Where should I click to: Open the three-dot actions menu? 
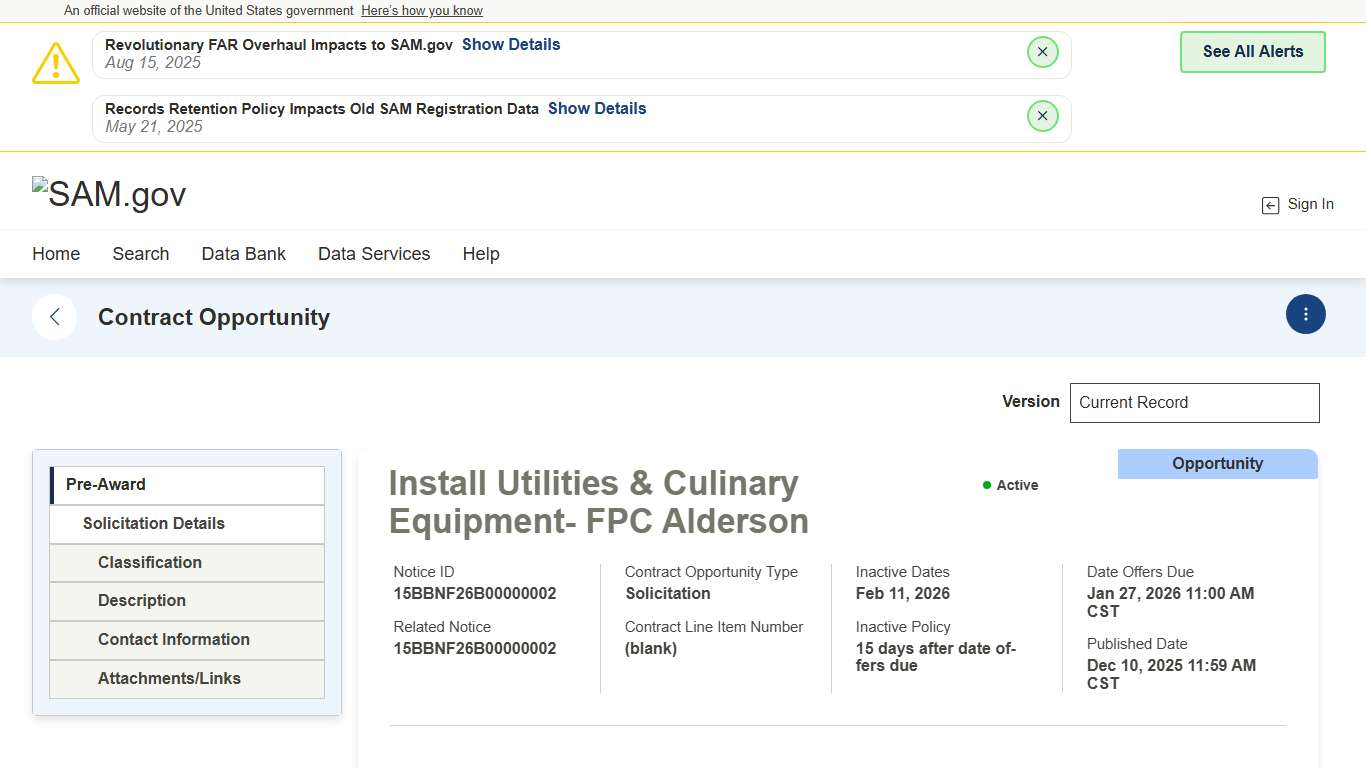pyautogui.click(x=1305, y=314)
